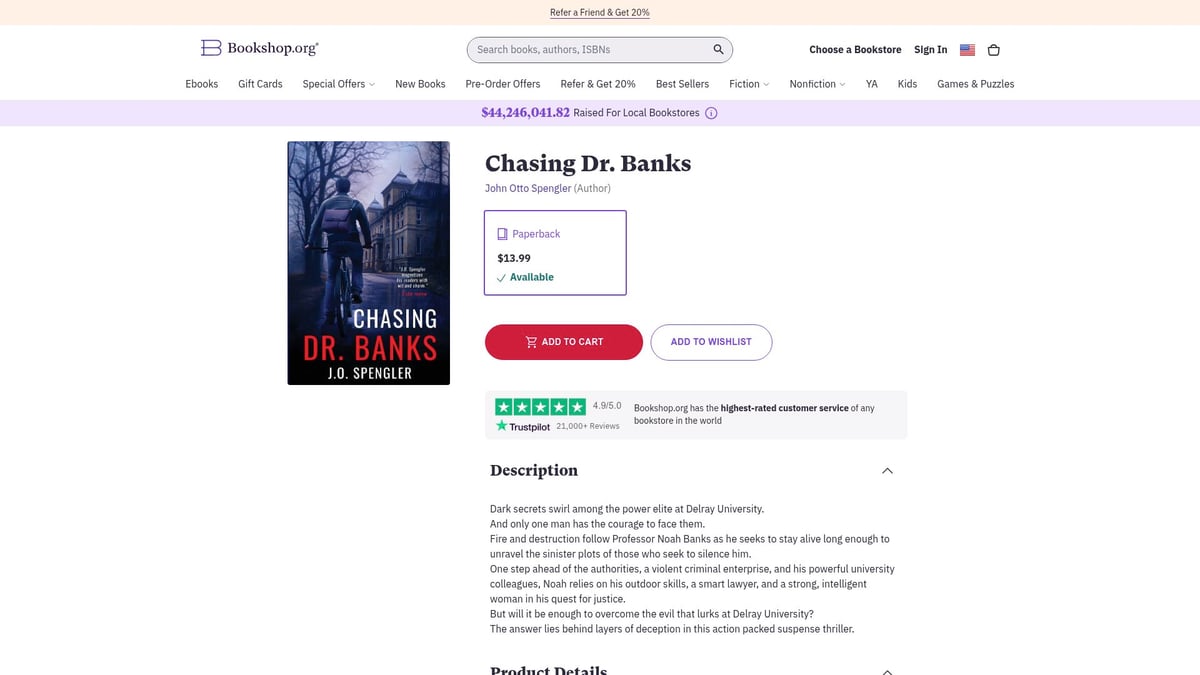
Task: Open the Fiction dropdown menu
Action: (x=749, y=84)
